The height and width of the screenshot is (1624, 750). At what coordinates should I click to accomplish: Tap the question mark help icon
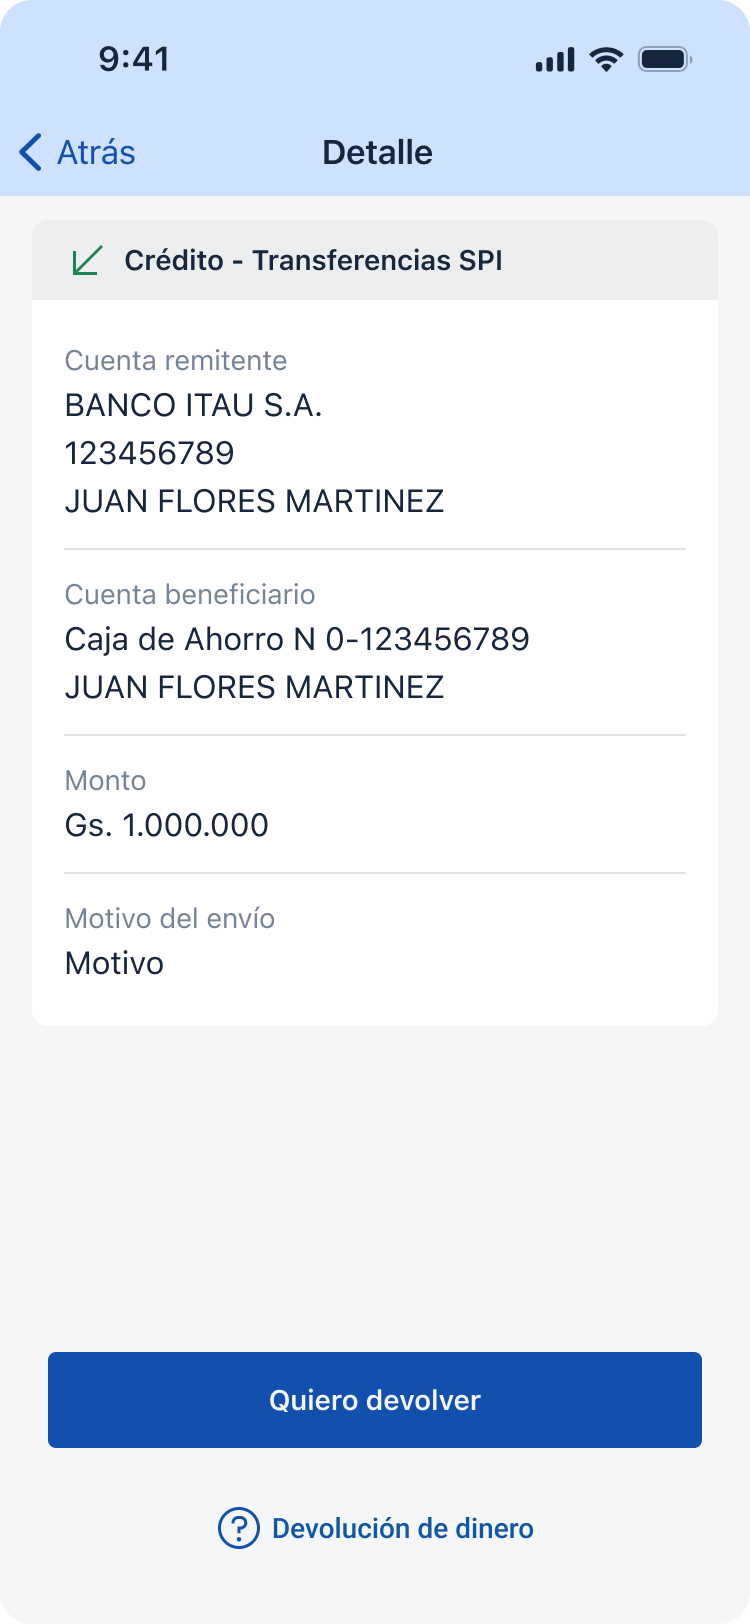click(x=238, y=1528)
